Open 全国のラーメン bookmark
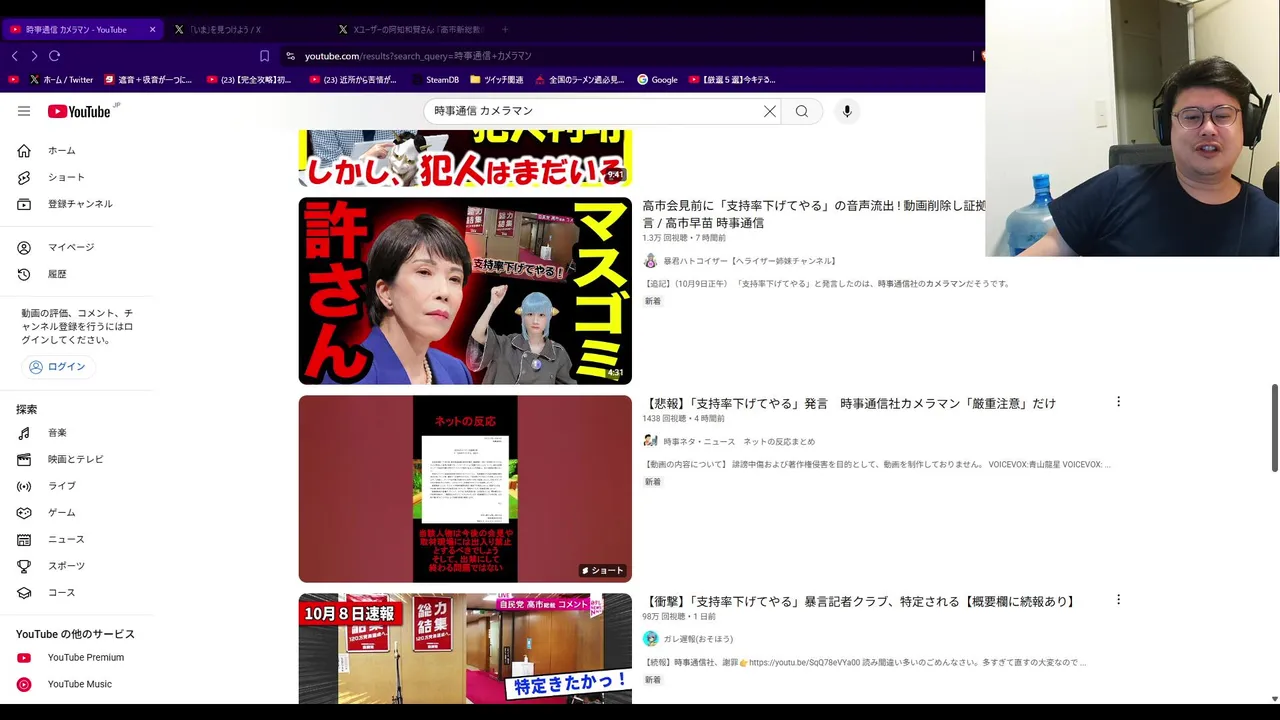The image size is (1280, 720). pos(579,79)
